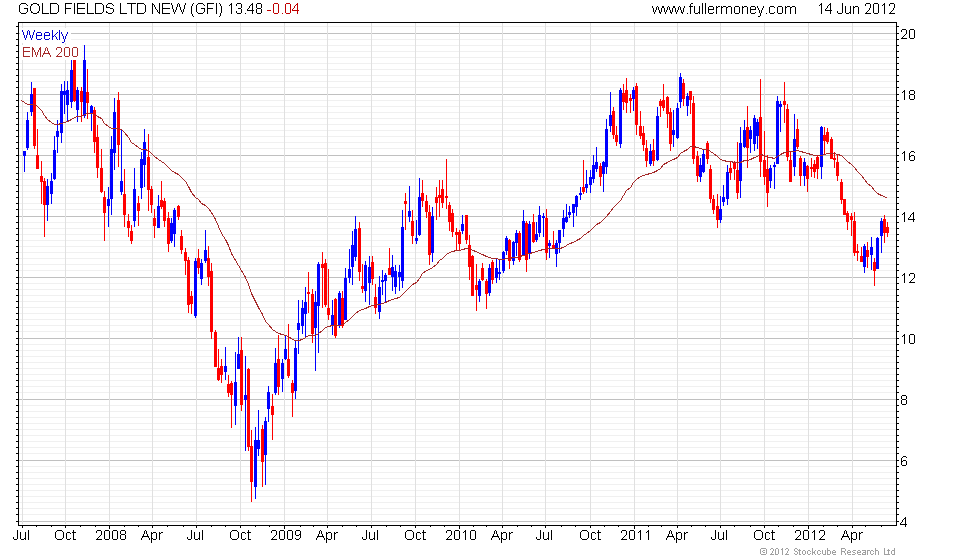980x560 pixels.
Task: Click the candlestick at the late-2008 price low
Action: [252, 464]
